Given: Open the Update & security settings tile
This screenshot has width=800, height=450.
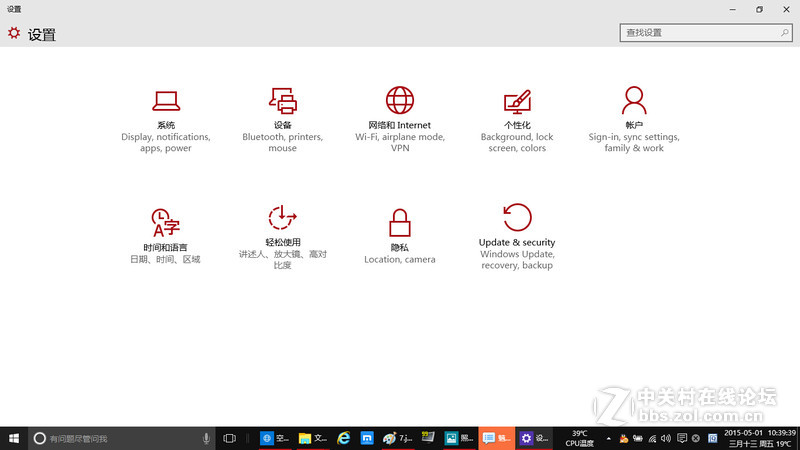Looking at the screenshot, I should click(x=517, y=237).
